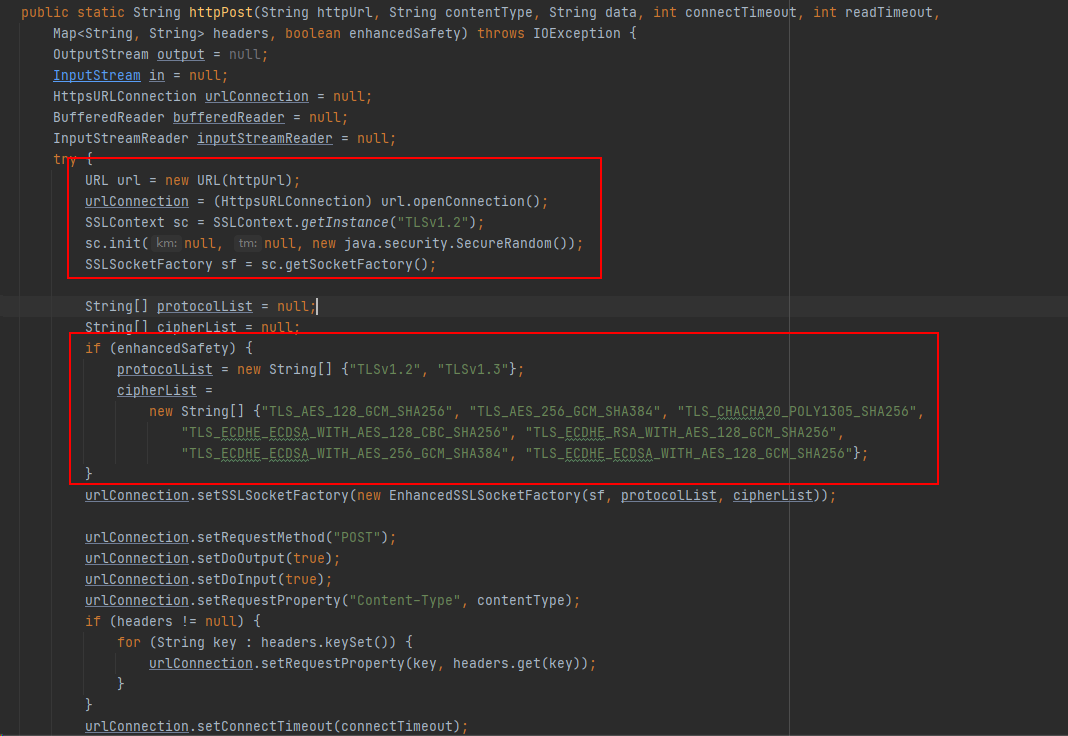Click java.security.SecureRandom() constructor
Image resolution: width=1068 pixels, height=736 pixels.
[x=460, y=244]
